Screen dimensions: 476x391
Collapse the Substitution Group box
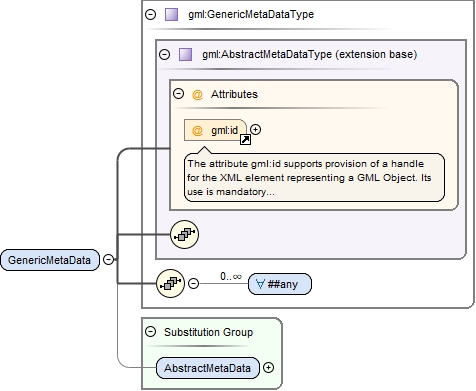coord(151,332)
